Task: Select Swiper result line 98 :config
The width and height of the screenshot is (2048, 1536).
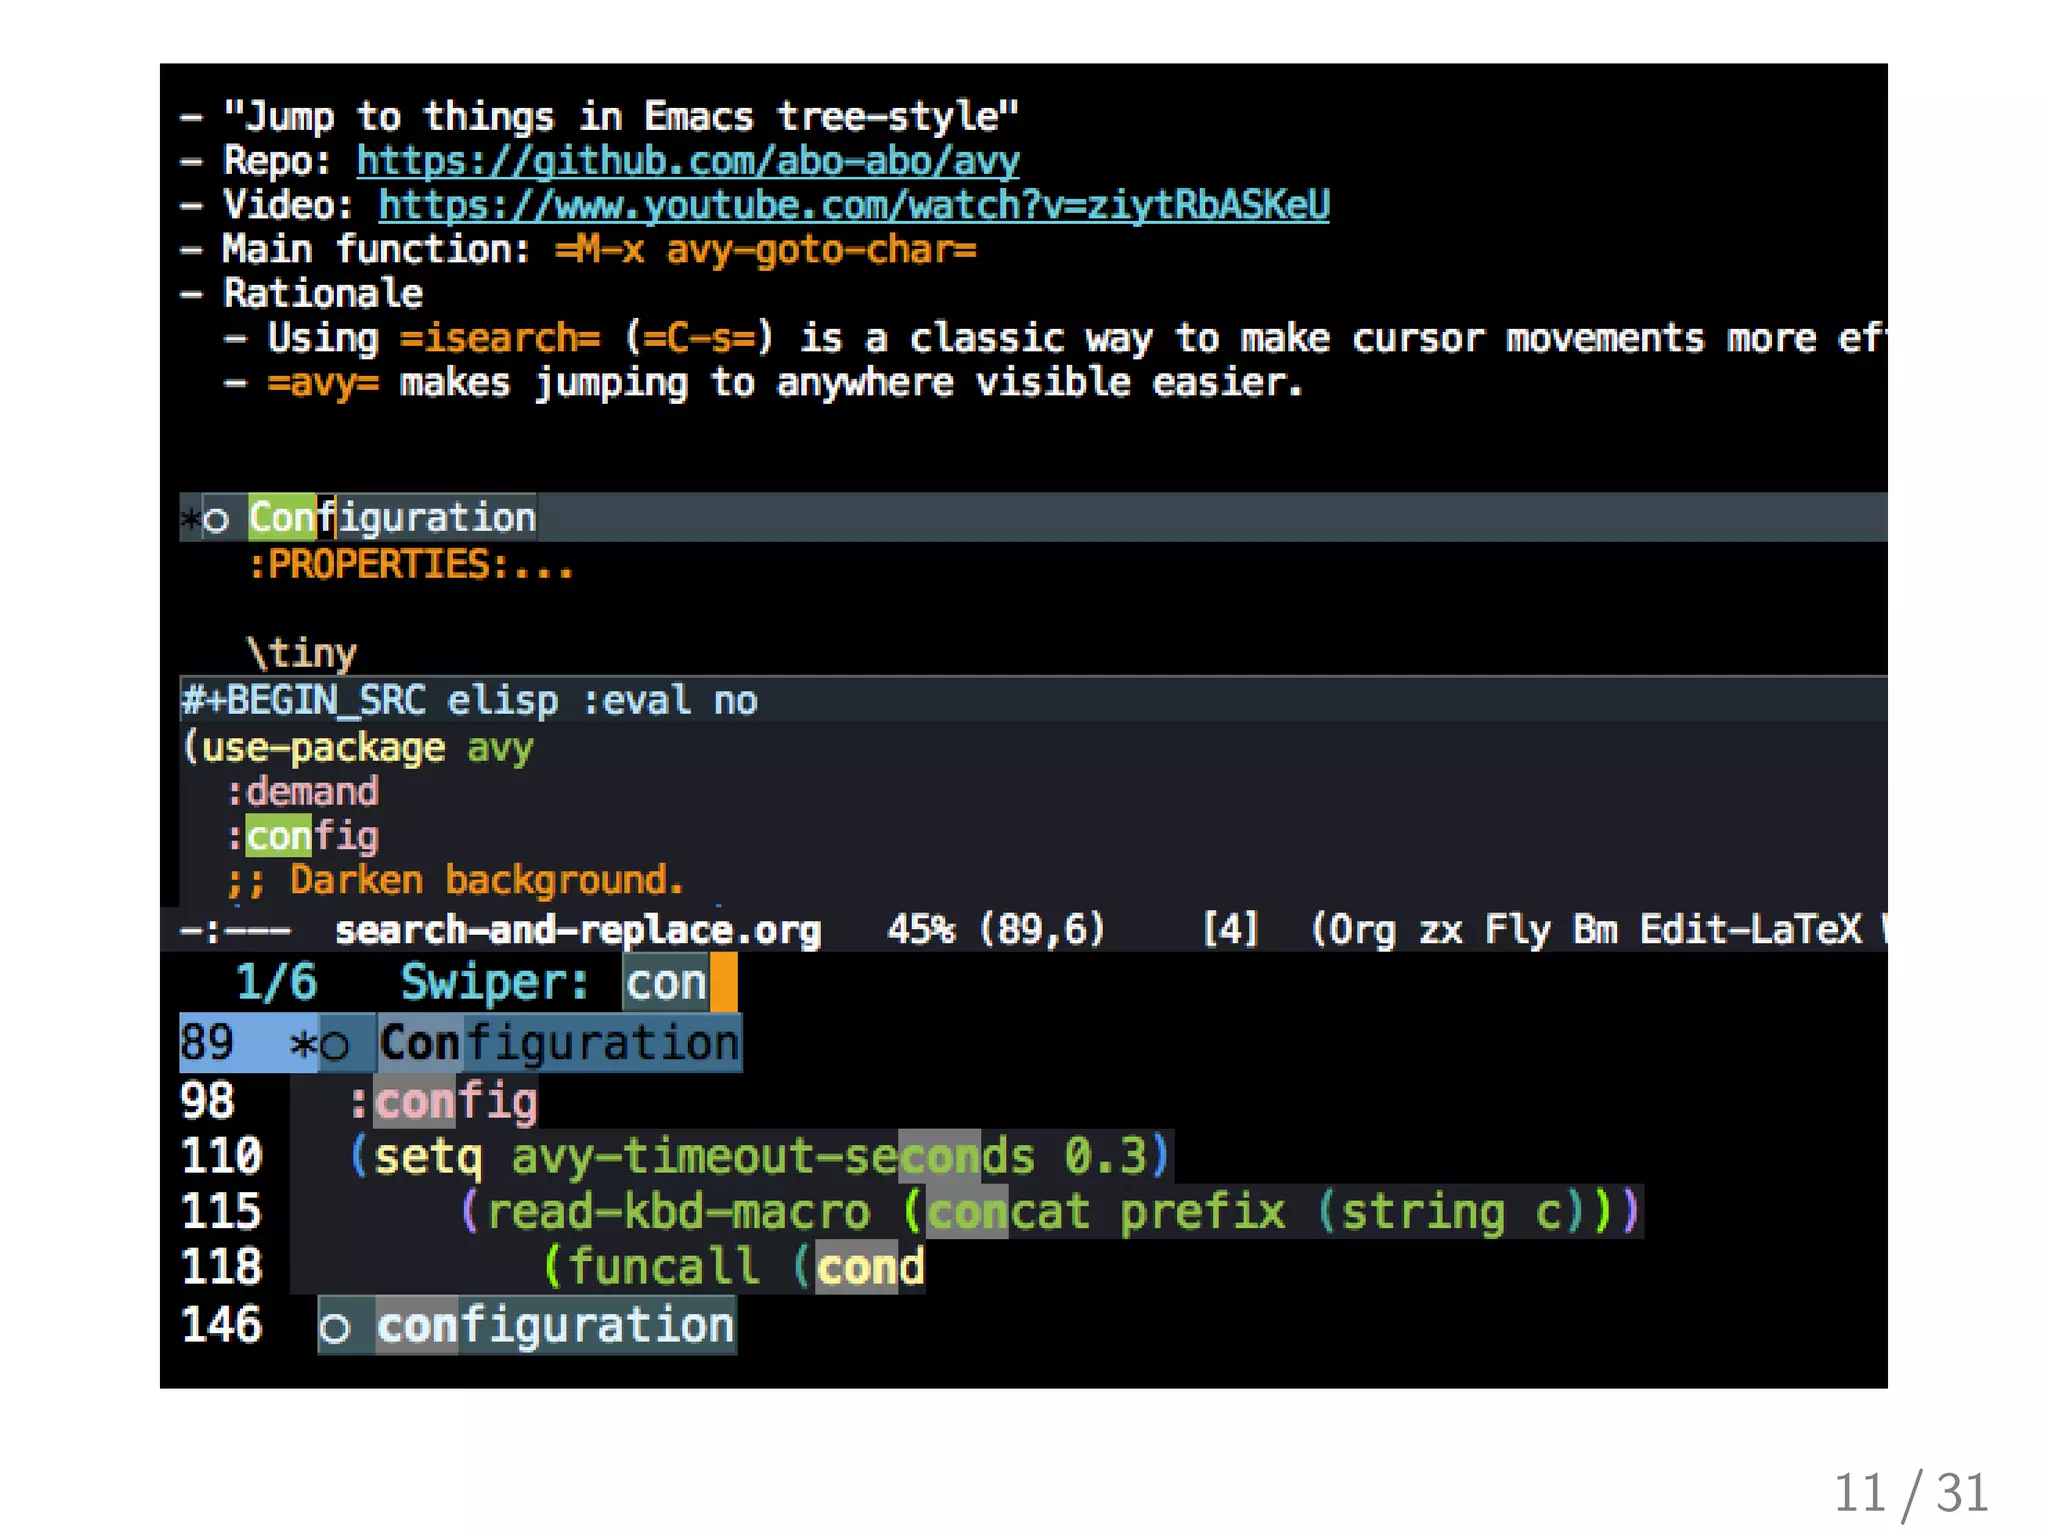Action: pos(444,1102)
